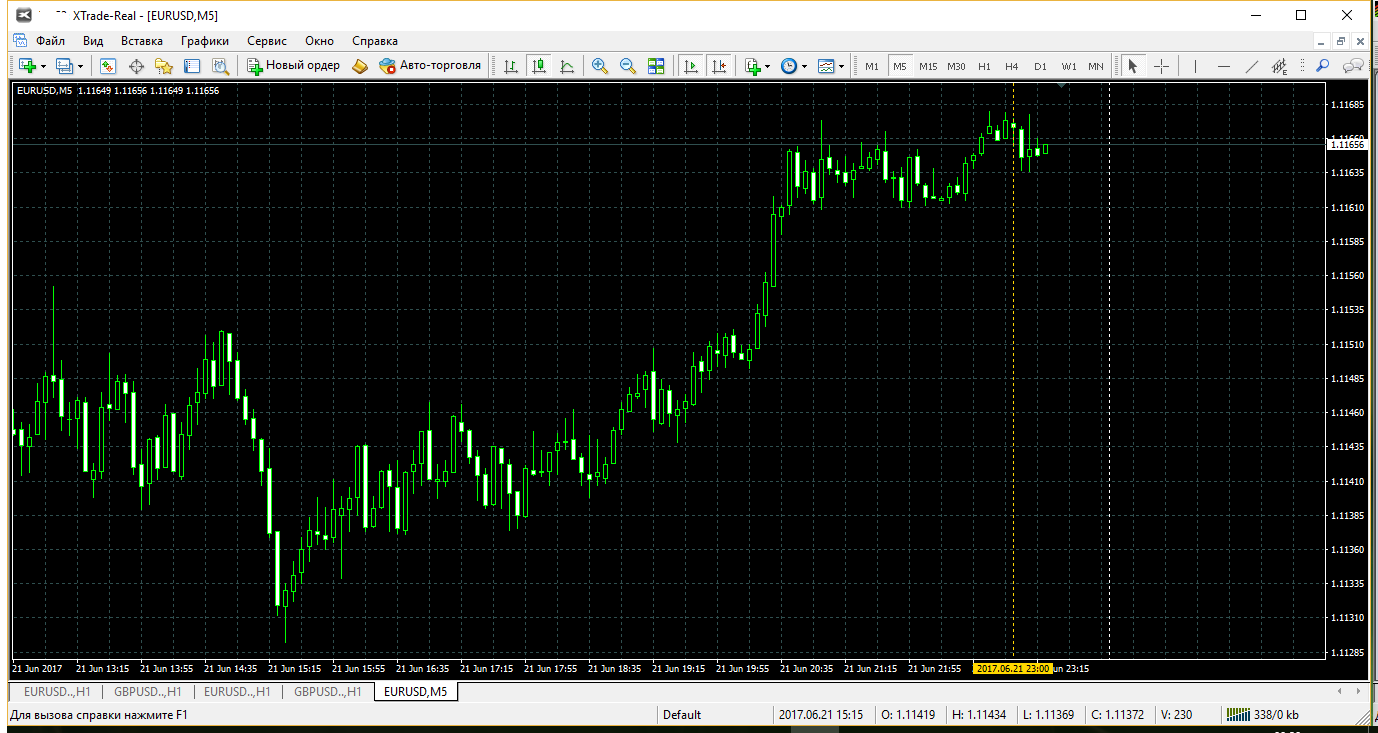Image resolution: width=1378 pixels, height=733 pixels.
Task: Expand the New Chart dropdown arrow
Action: (x=44, y=66)
